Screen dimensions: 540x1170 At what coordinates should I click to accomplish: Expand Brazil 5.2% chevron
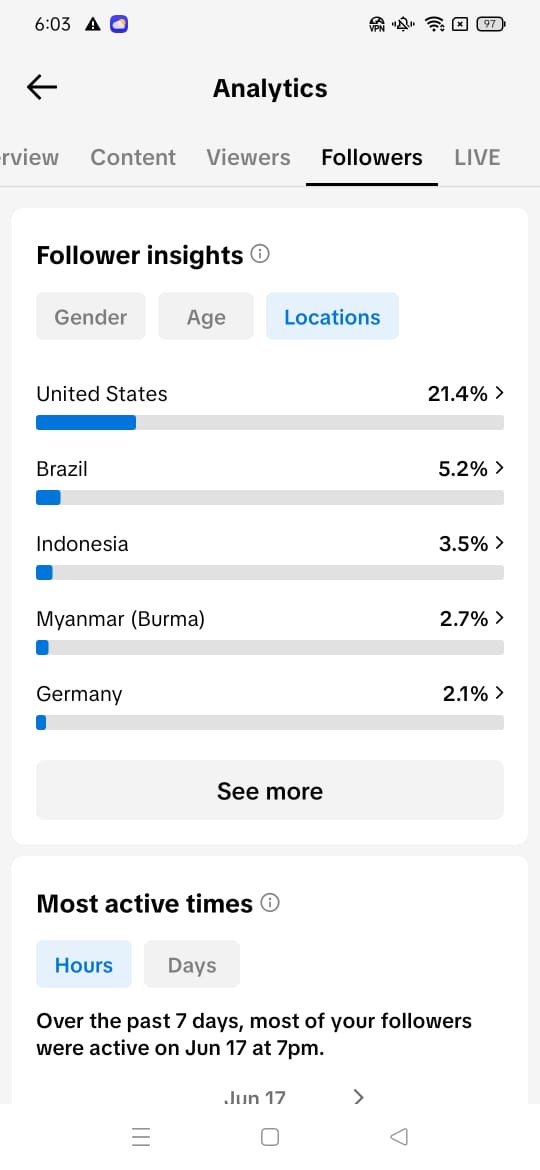coord(499,469)
